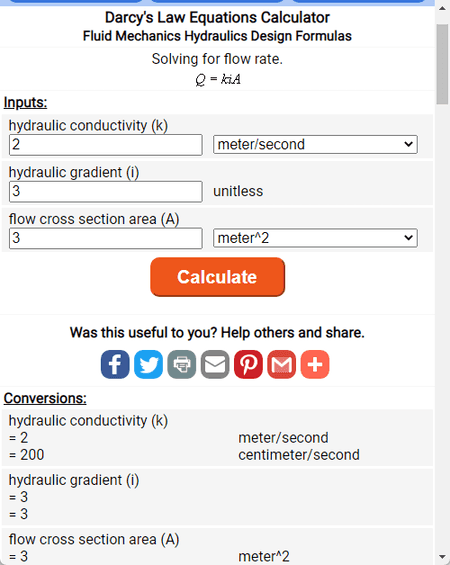Open more sharing options plus icon

tap(315, 364)
